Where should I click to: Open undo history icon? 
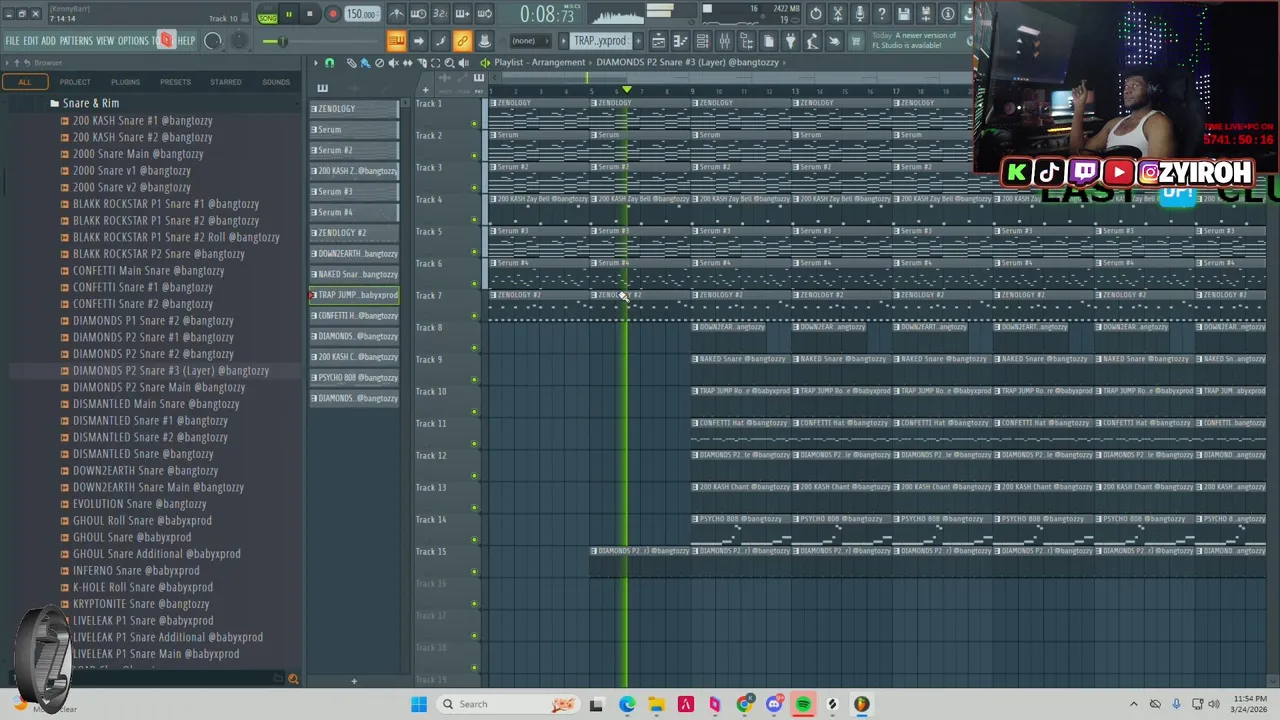[x=816, y=14]
